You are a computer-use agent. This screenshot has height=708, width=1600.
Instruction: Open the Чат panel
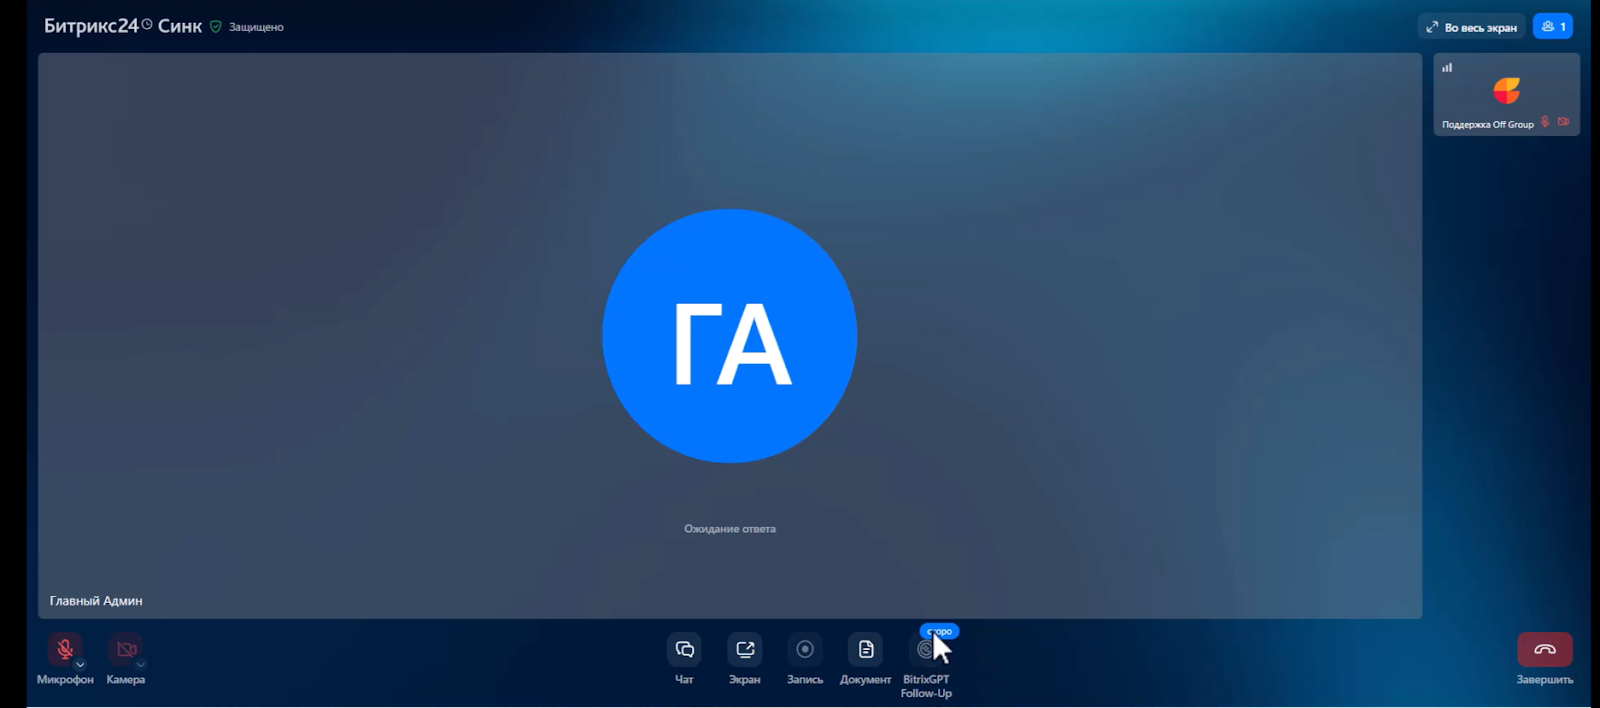(x=684, y=650)
